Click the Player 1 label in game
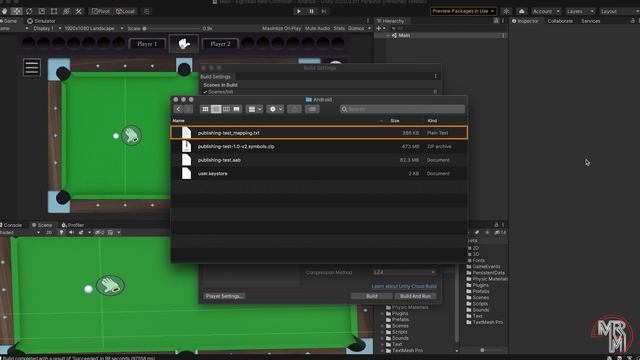Image resolution: width=640 pixels, height=360 pixels. click(147, 44)
